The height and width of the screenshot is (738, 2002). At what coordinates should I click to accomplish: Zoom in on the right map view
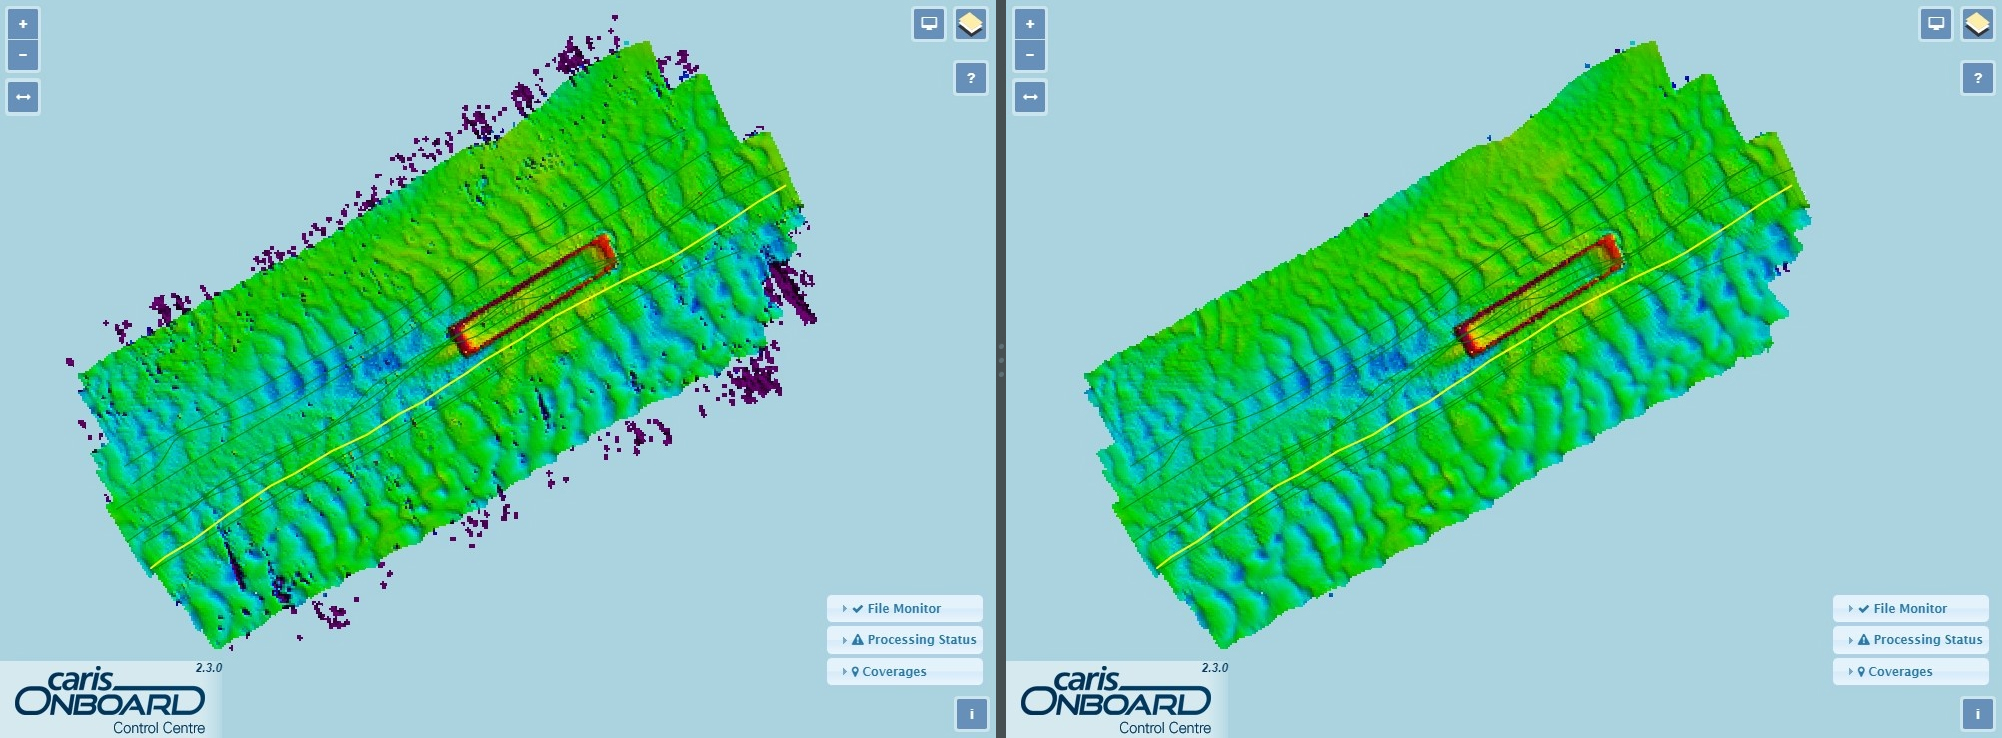tap(1030, 24)
